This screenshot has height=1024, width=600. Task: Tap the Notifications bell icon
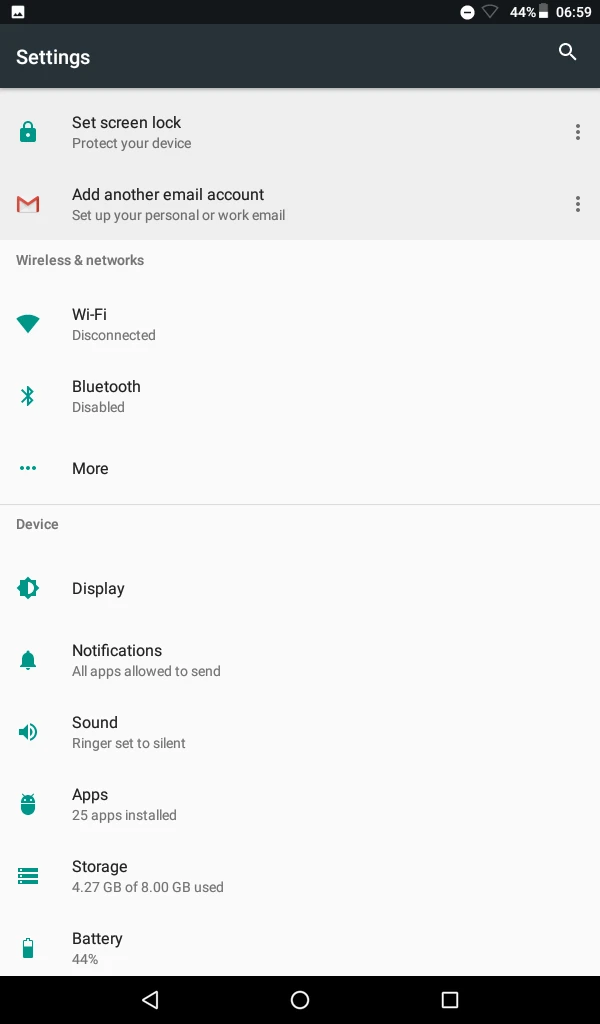coord(28,660)
